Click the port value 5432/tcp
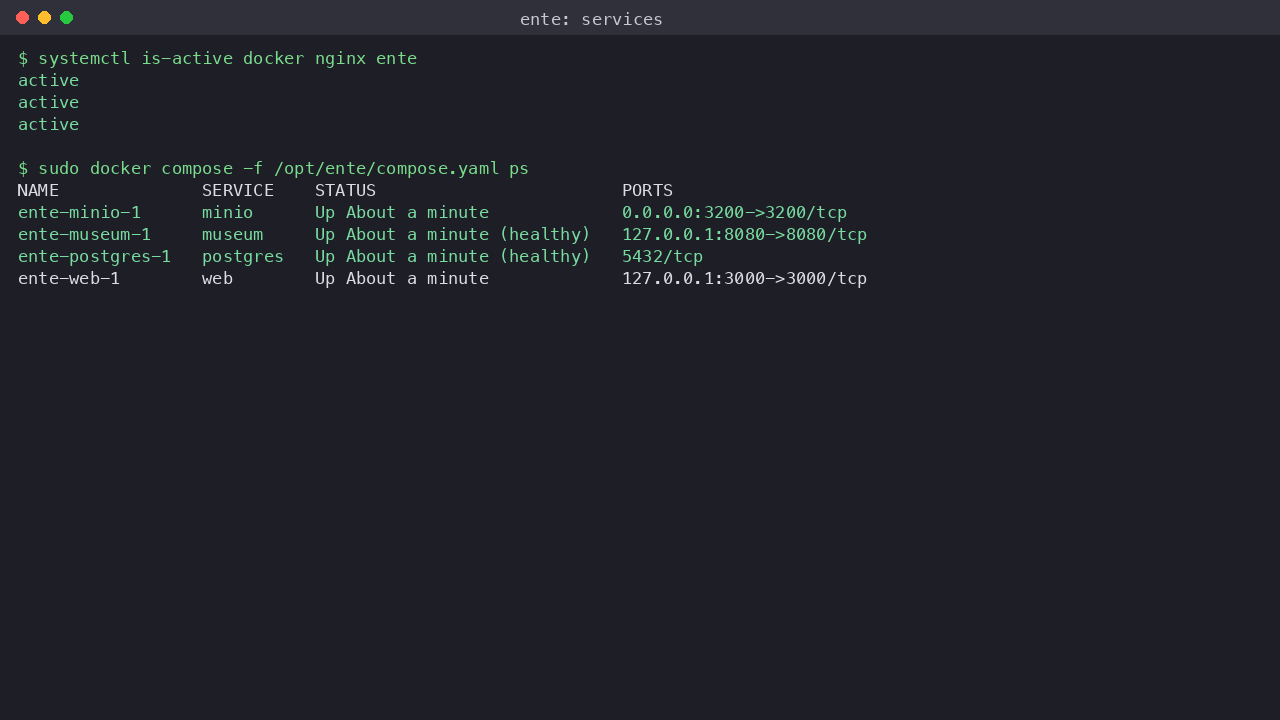This screenshot has width=1280, height=720. point(662,256)
